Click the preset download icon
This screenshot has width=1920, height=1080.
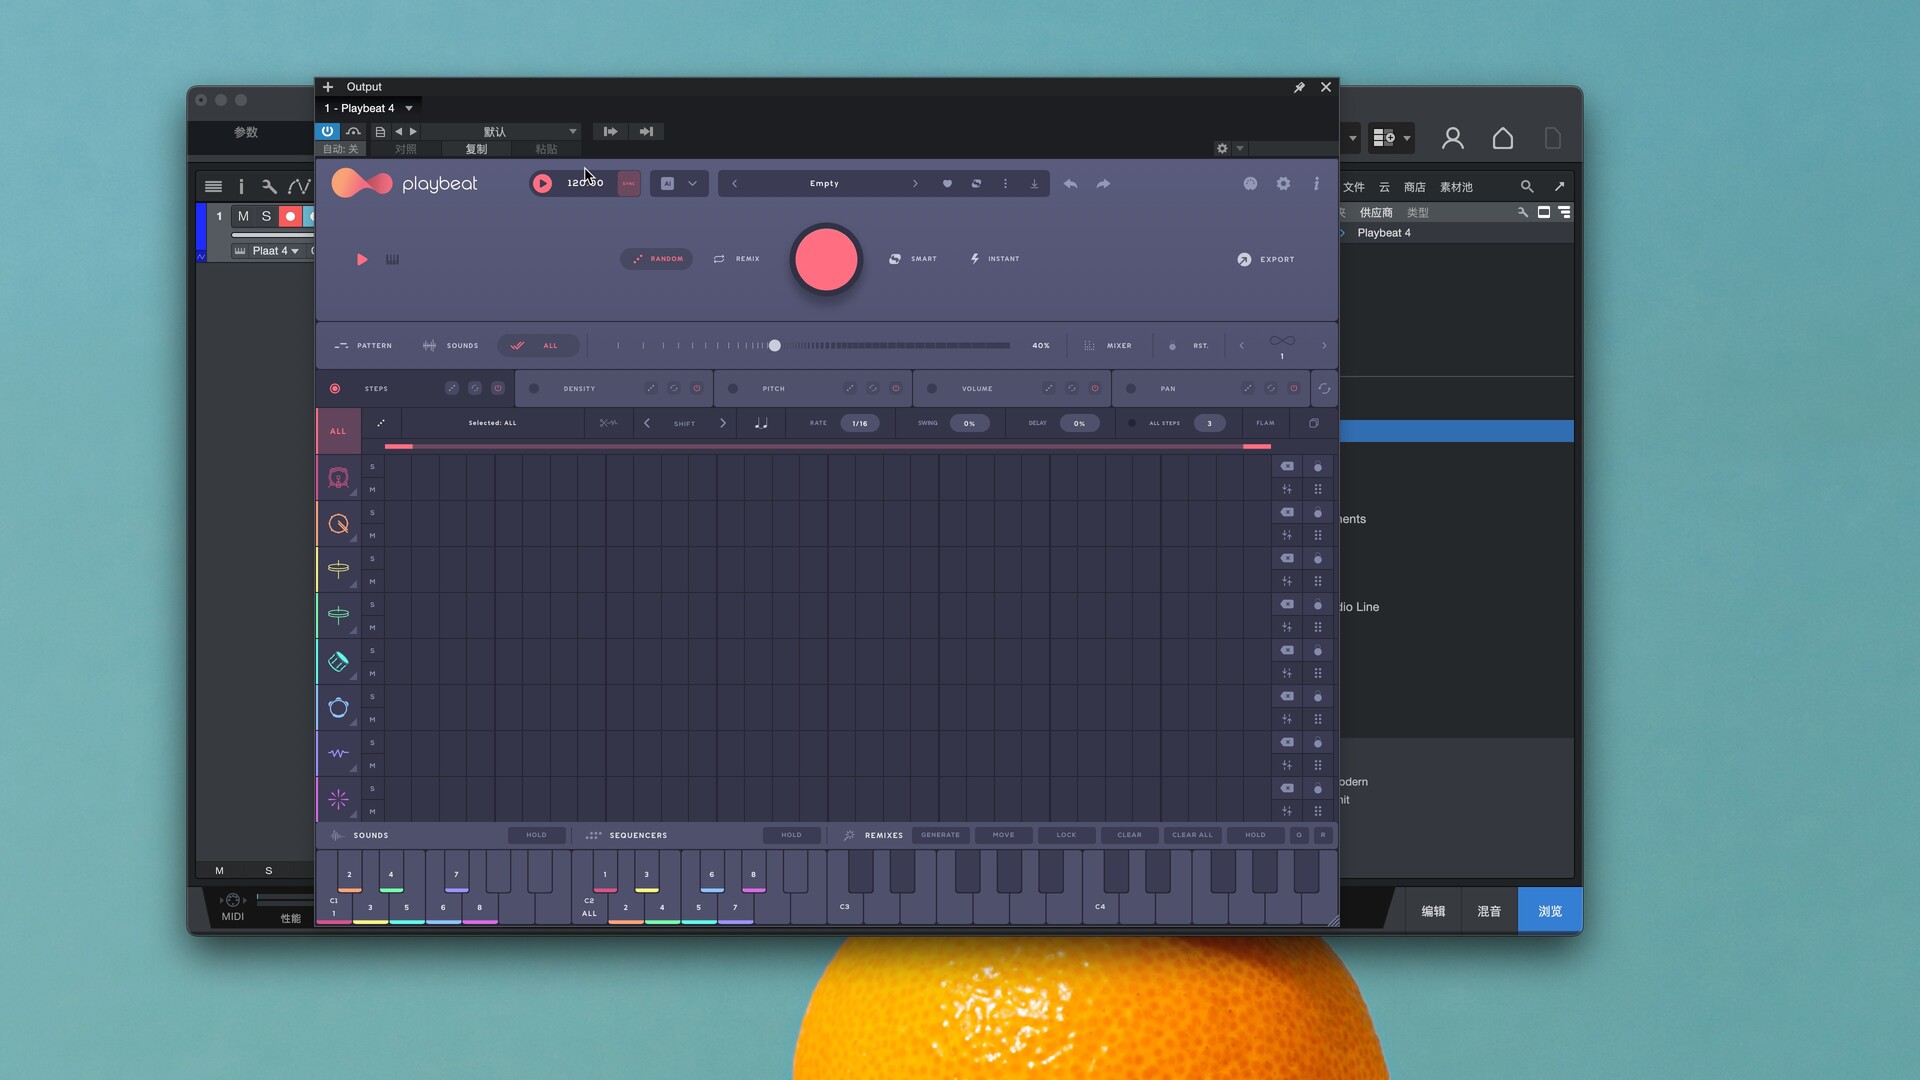tap(1034, 184)
